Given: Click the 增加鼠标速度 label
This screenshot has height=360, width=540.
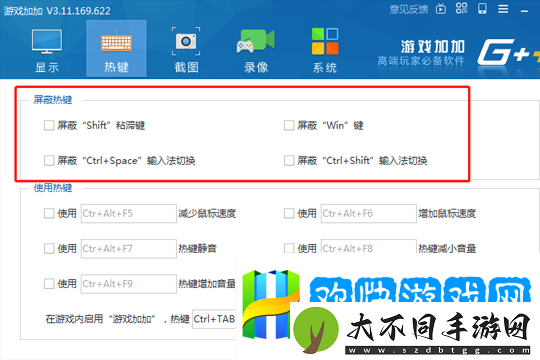Looking at the screenshot, I should click(x=447, y=214).
